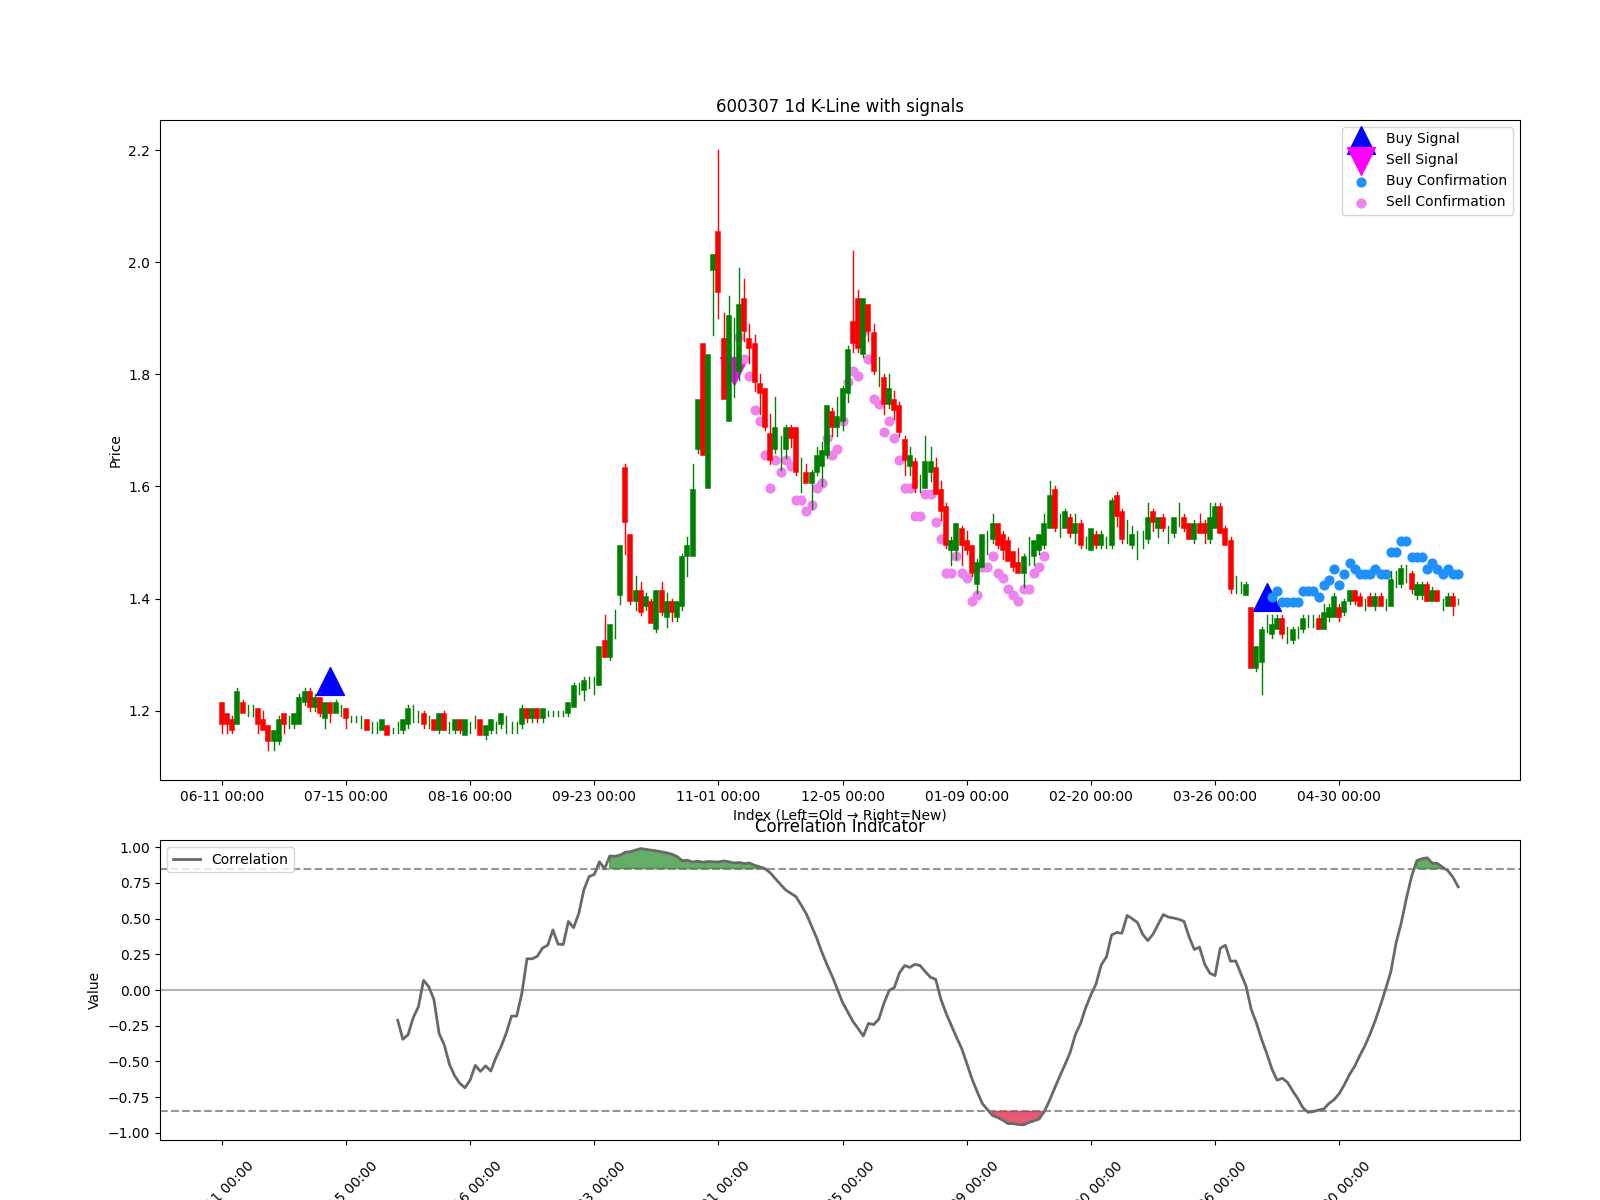Click the Correlation legend label
Image resolution: width=1600 pixels, height=1200 pixels.
click(x=249, y=860)
